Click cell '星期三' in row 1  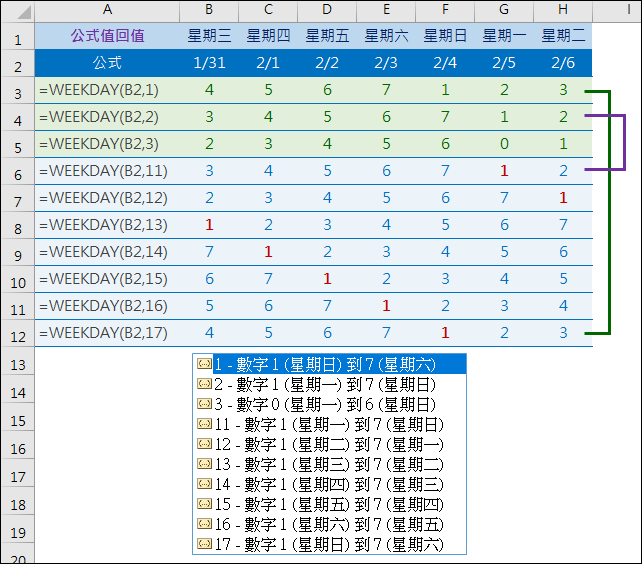[x=209, y=36]
